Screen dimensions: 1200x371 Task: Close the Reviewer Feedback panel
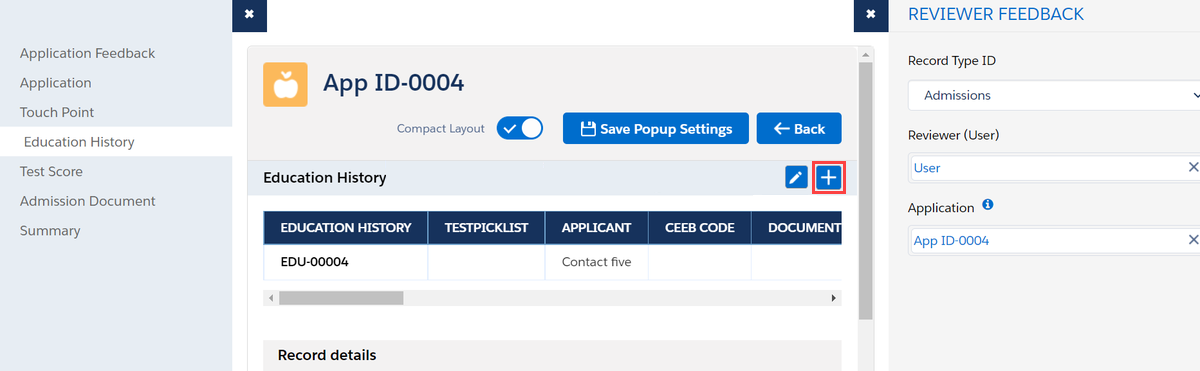[871, 15]
